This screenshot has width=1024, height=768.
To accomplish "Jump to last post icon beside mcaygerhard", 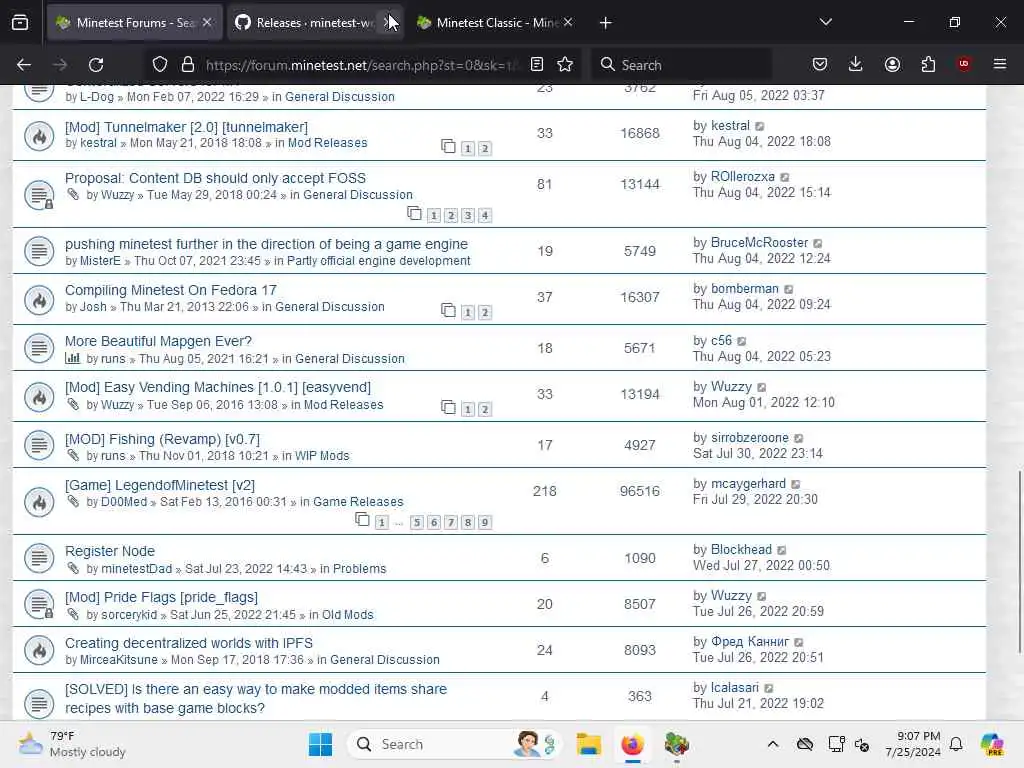I will tap(795, 485).
